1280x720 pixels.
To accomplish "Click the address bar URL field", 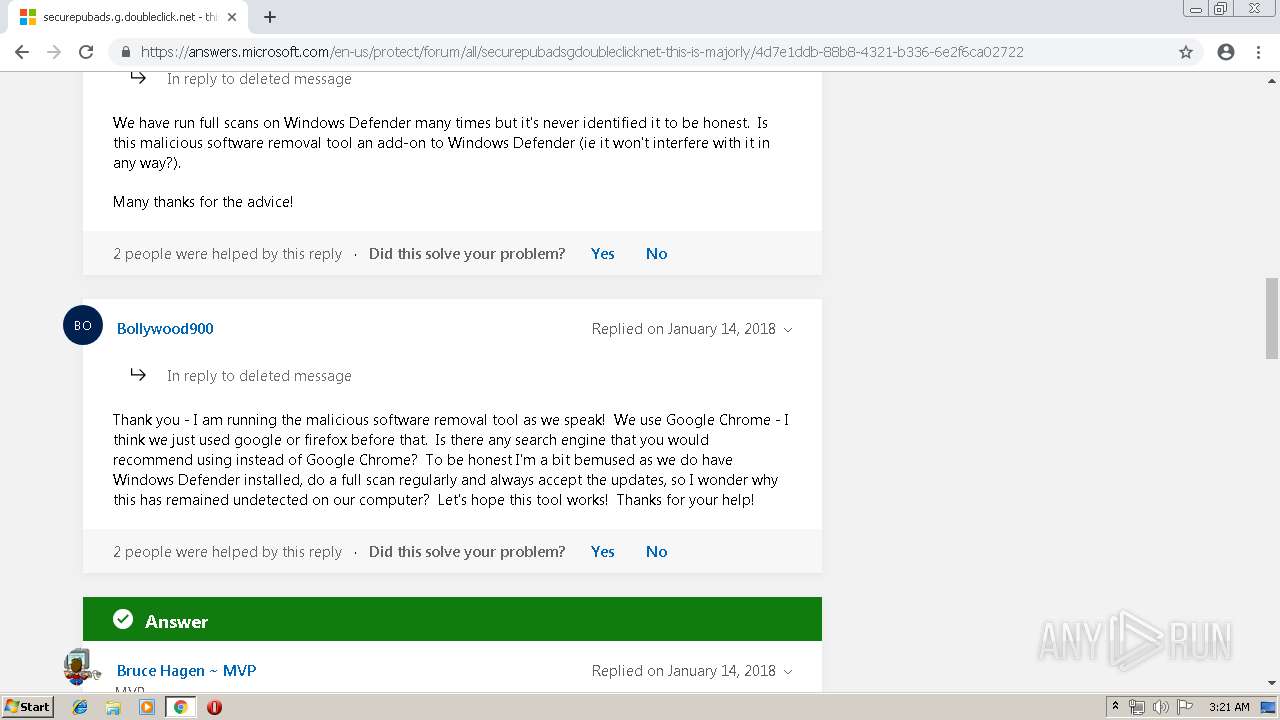I will 580,52.
